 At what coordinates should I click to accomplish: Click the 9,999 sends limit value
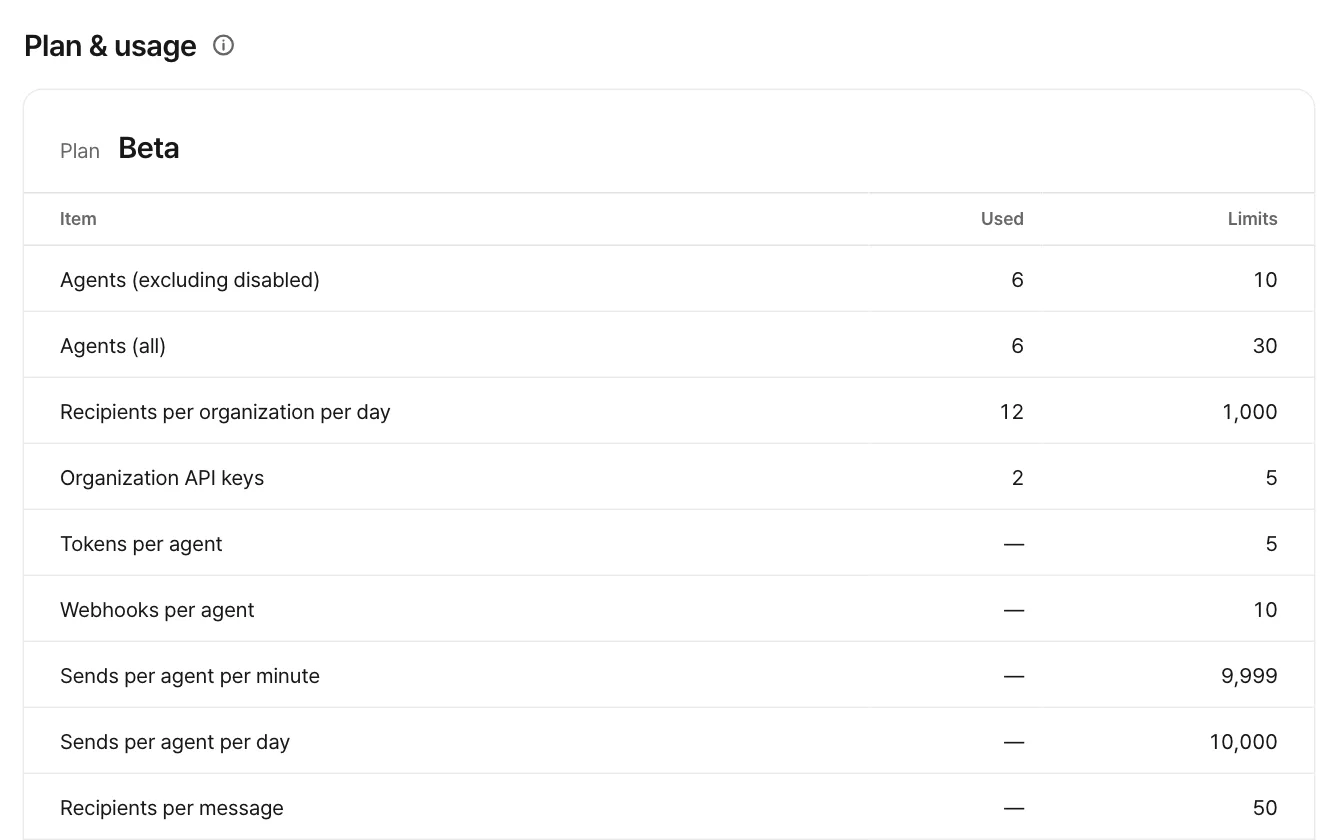point(1250,676)
